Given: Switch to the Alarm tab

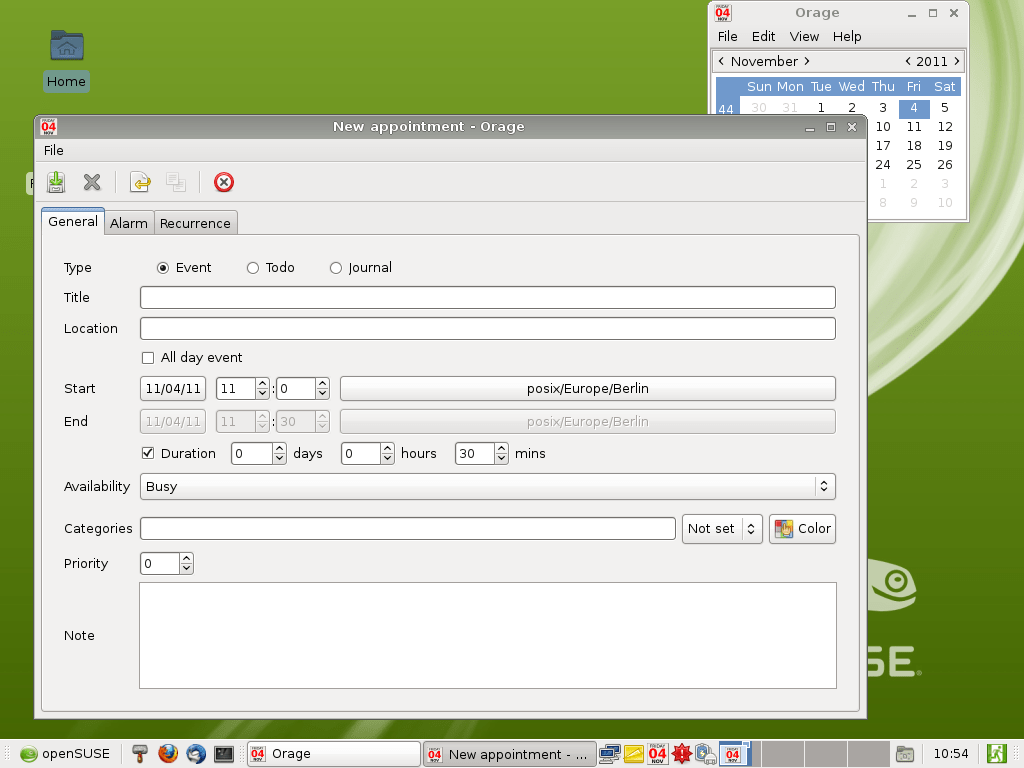Looking at the screenshot, I should [128, 222].
